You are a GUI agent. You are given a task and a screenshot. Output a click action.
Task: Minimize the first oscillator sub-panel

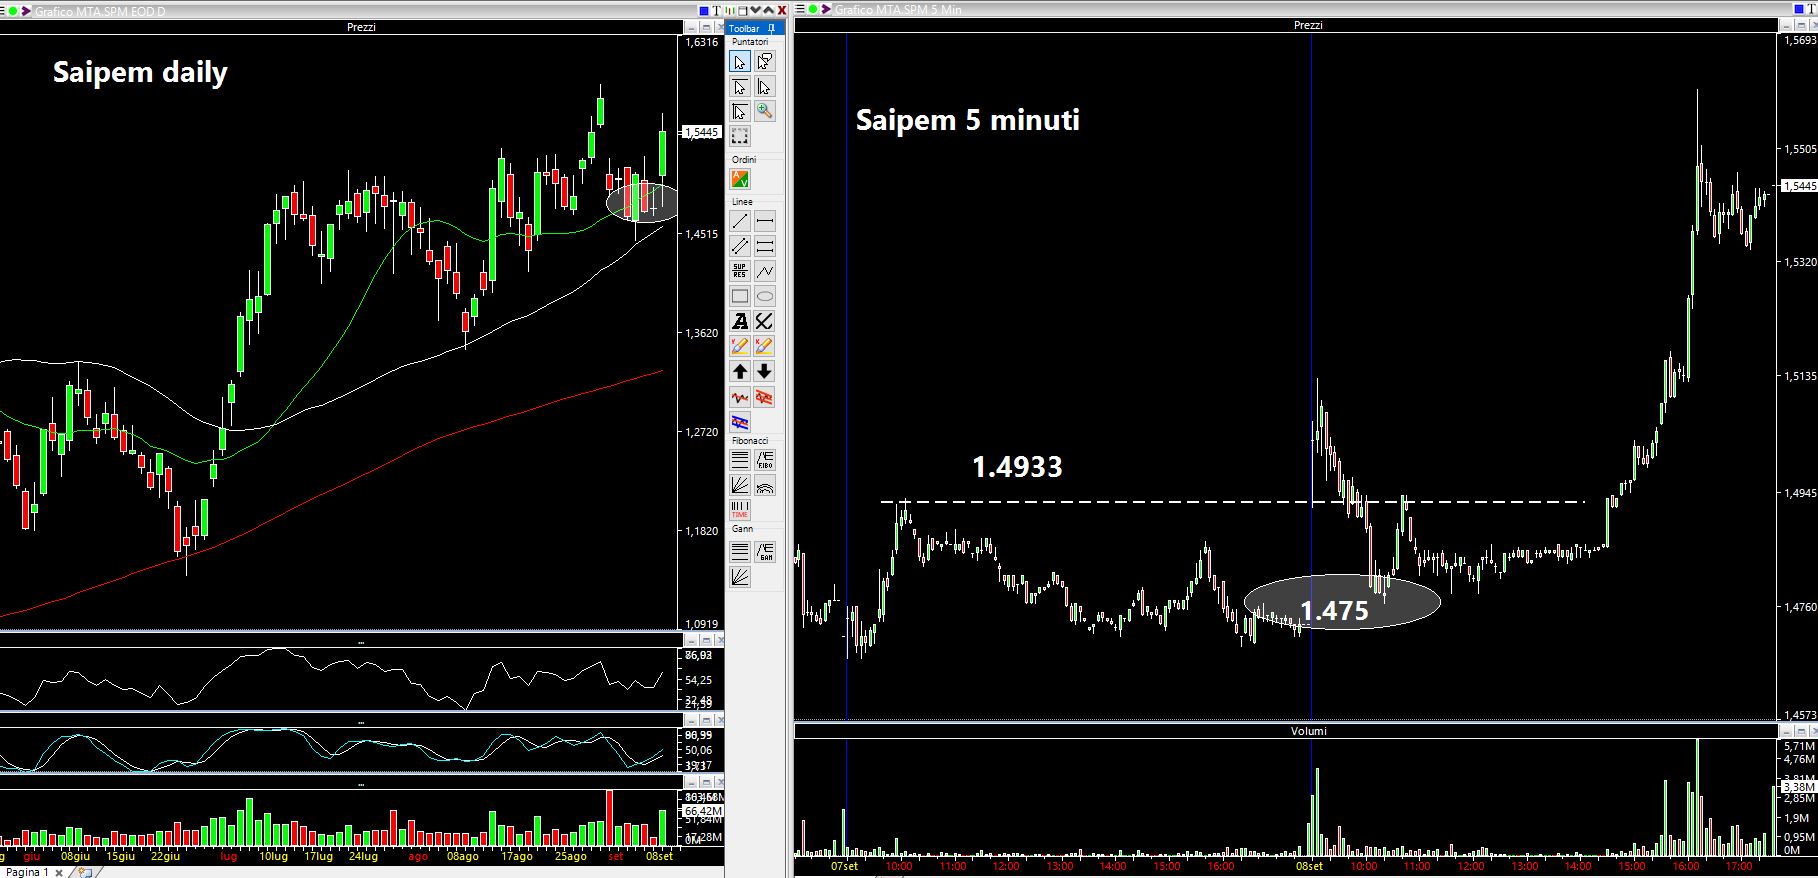691,640
